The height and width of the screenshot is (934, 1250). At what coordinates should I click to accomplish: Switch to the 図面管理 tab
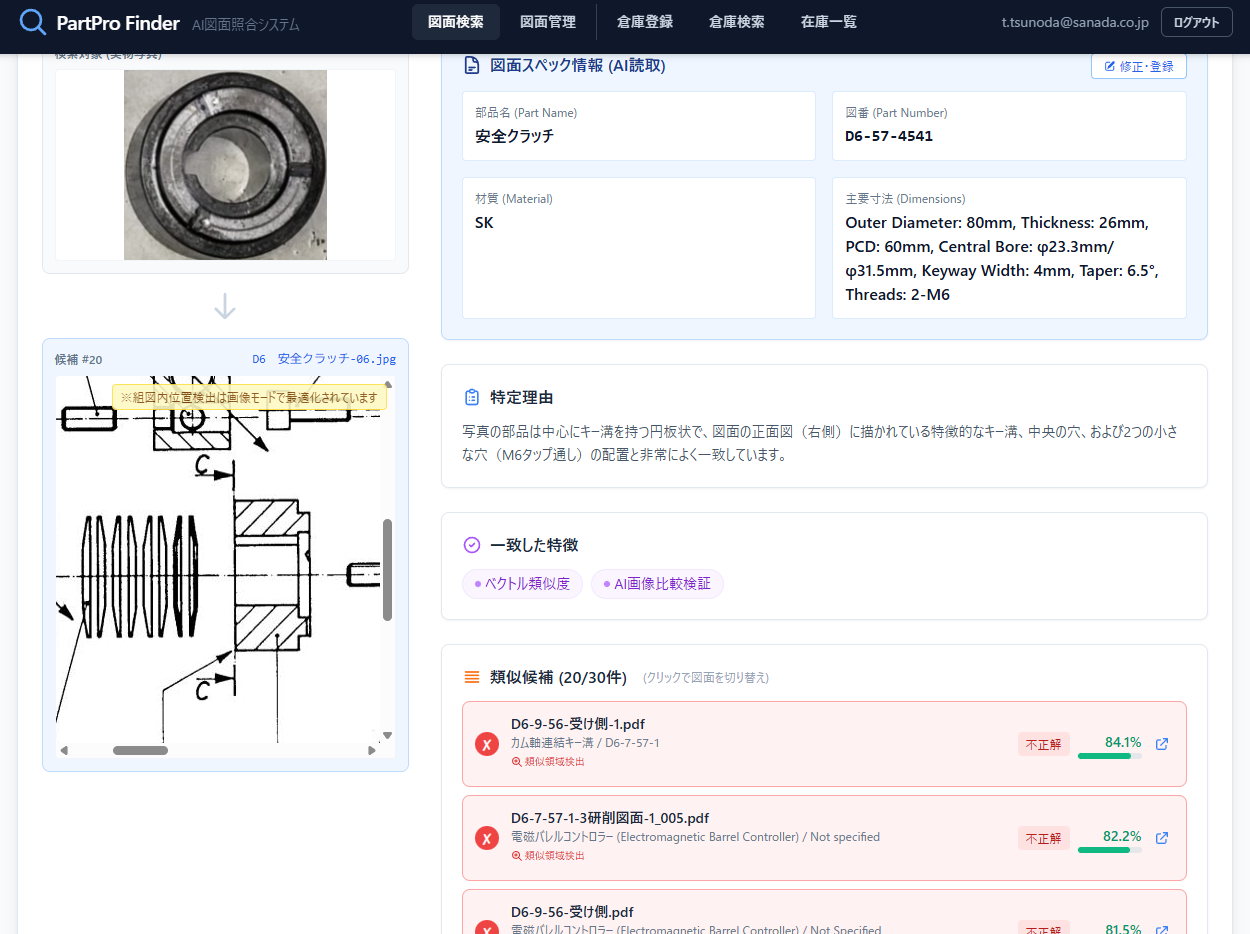549,21
